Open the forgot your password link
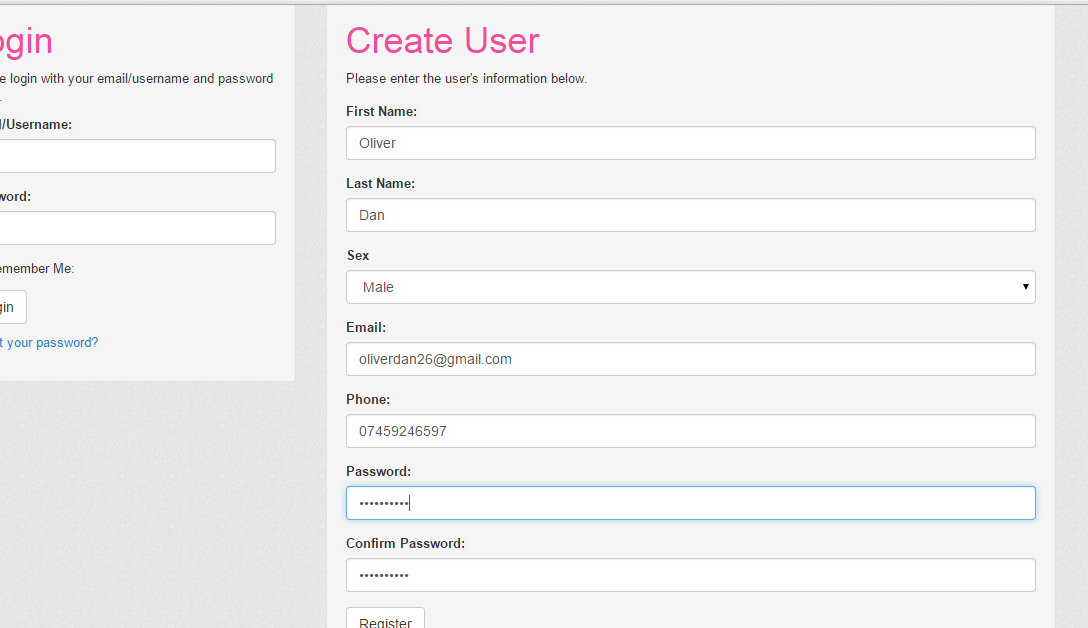 pos(48,342)
